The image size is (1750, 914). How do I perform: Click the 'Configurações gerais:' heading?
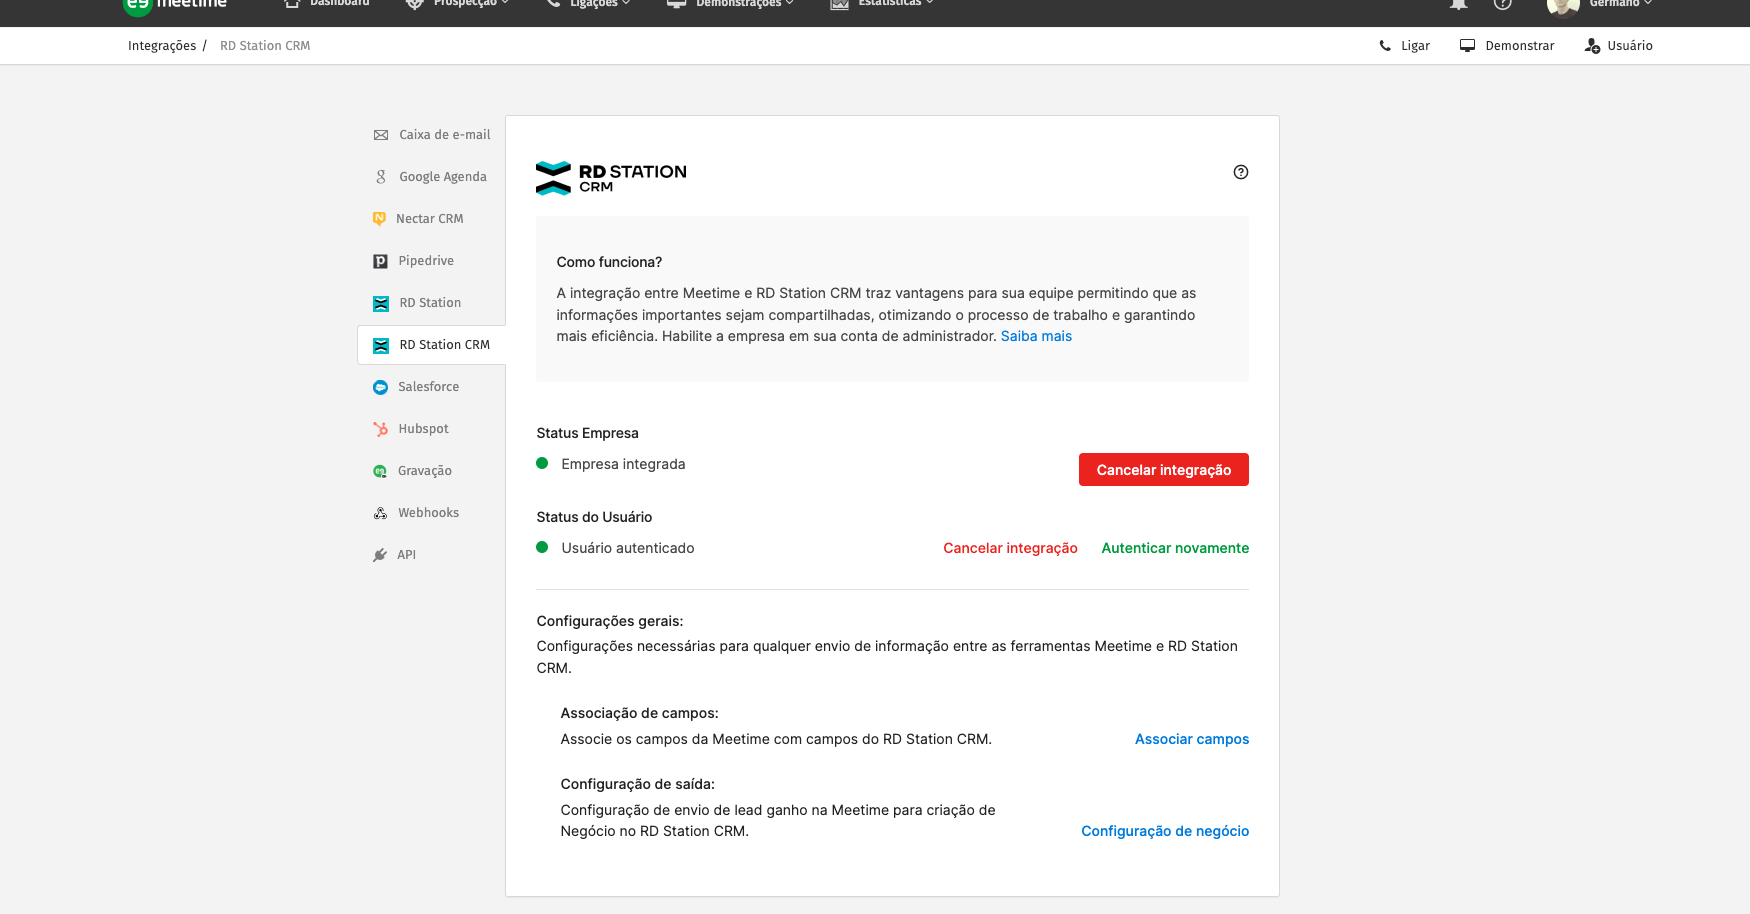coord(610,621)
